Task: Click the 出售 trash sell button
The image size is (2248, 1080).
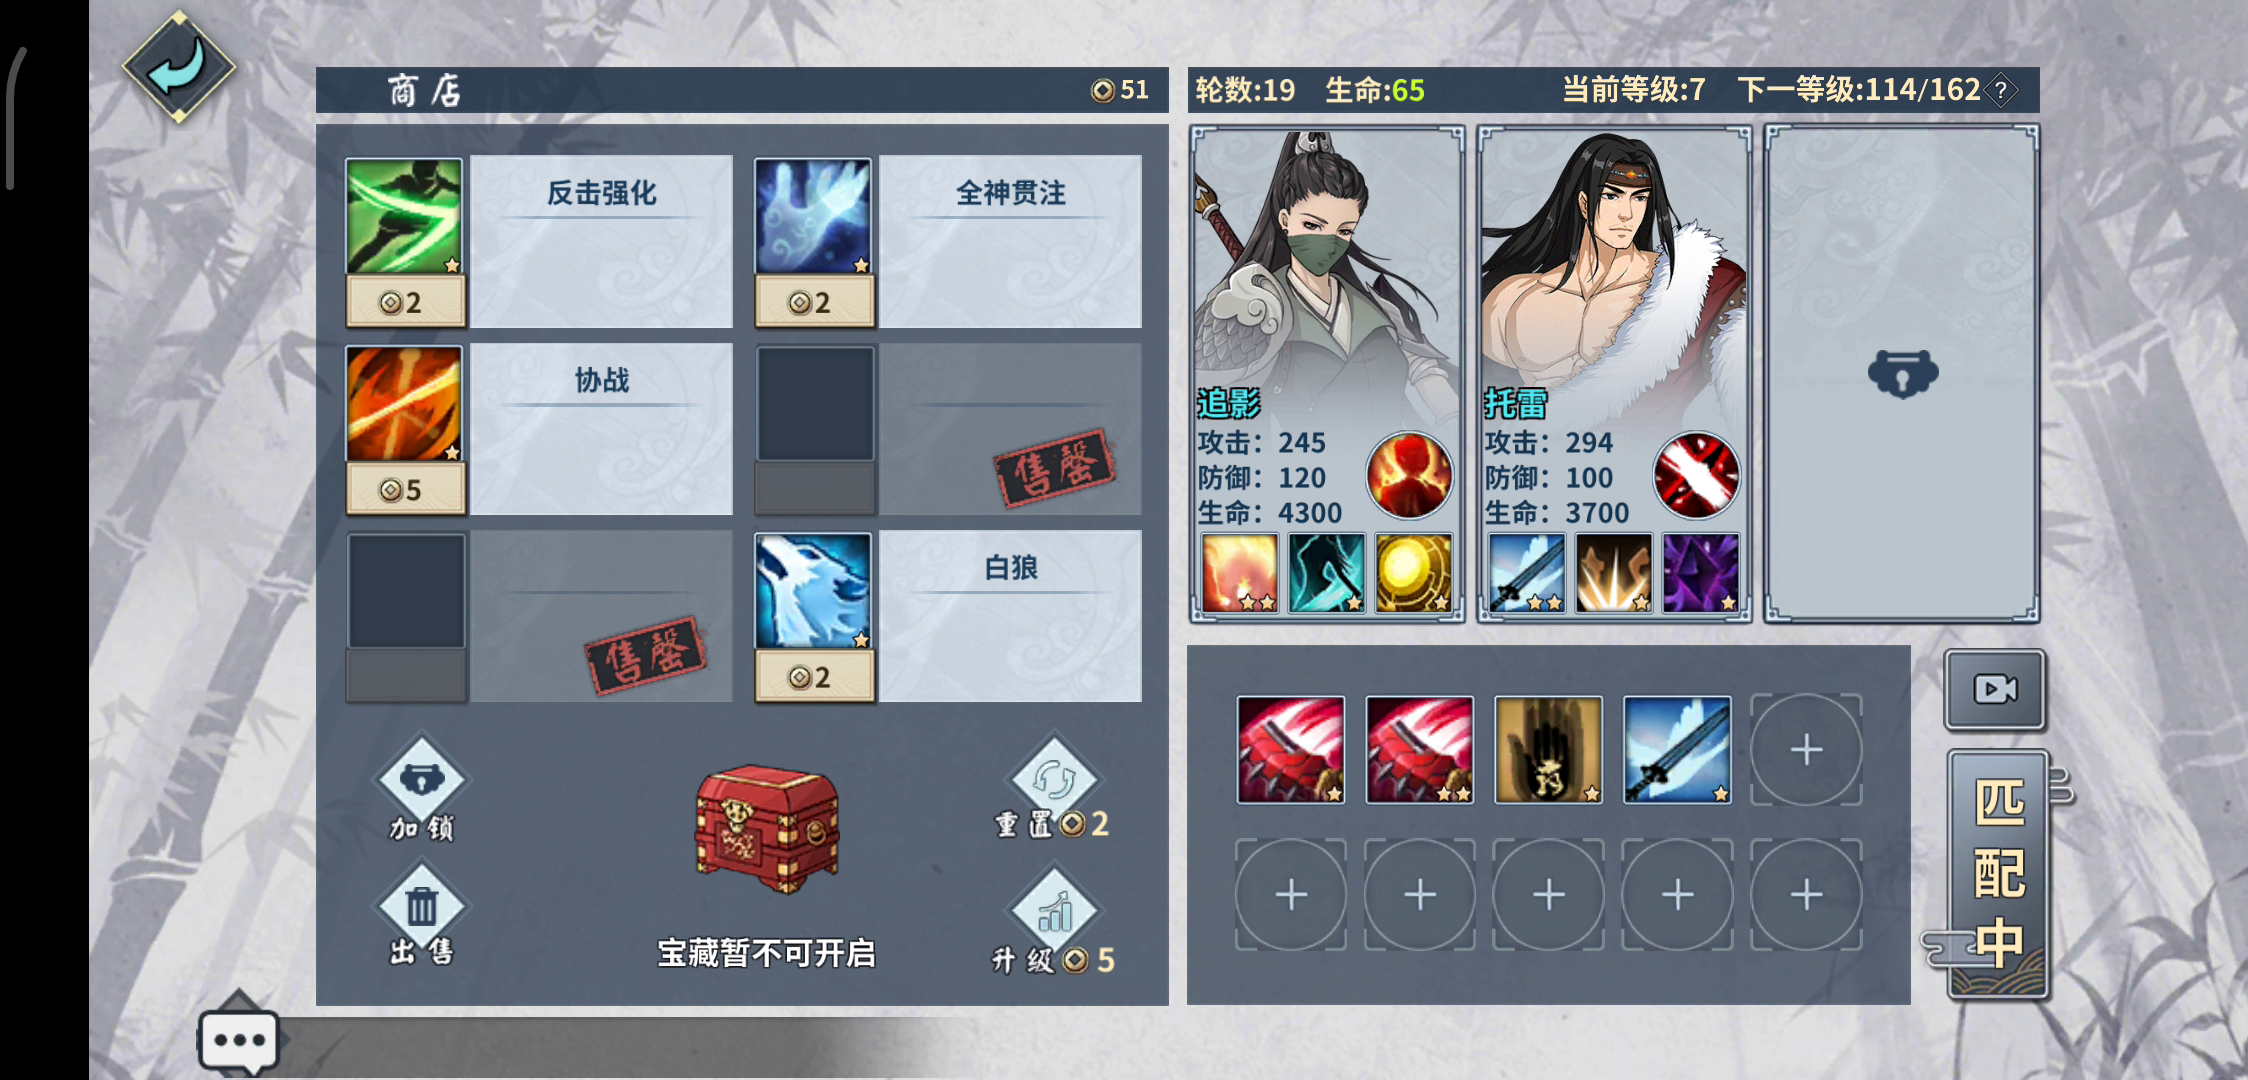Action: point(421,920)
